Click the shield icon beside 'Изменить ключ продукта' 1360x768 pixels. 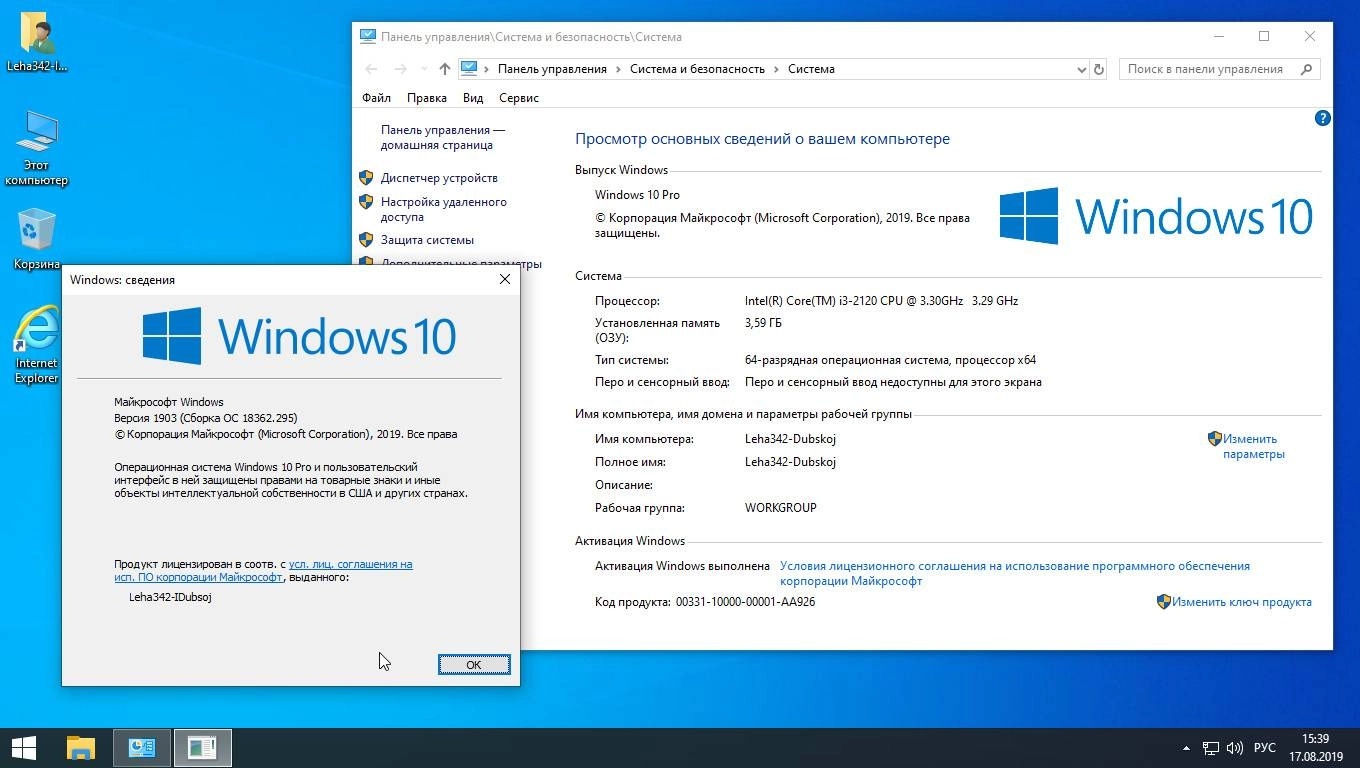coord(1163,602)
